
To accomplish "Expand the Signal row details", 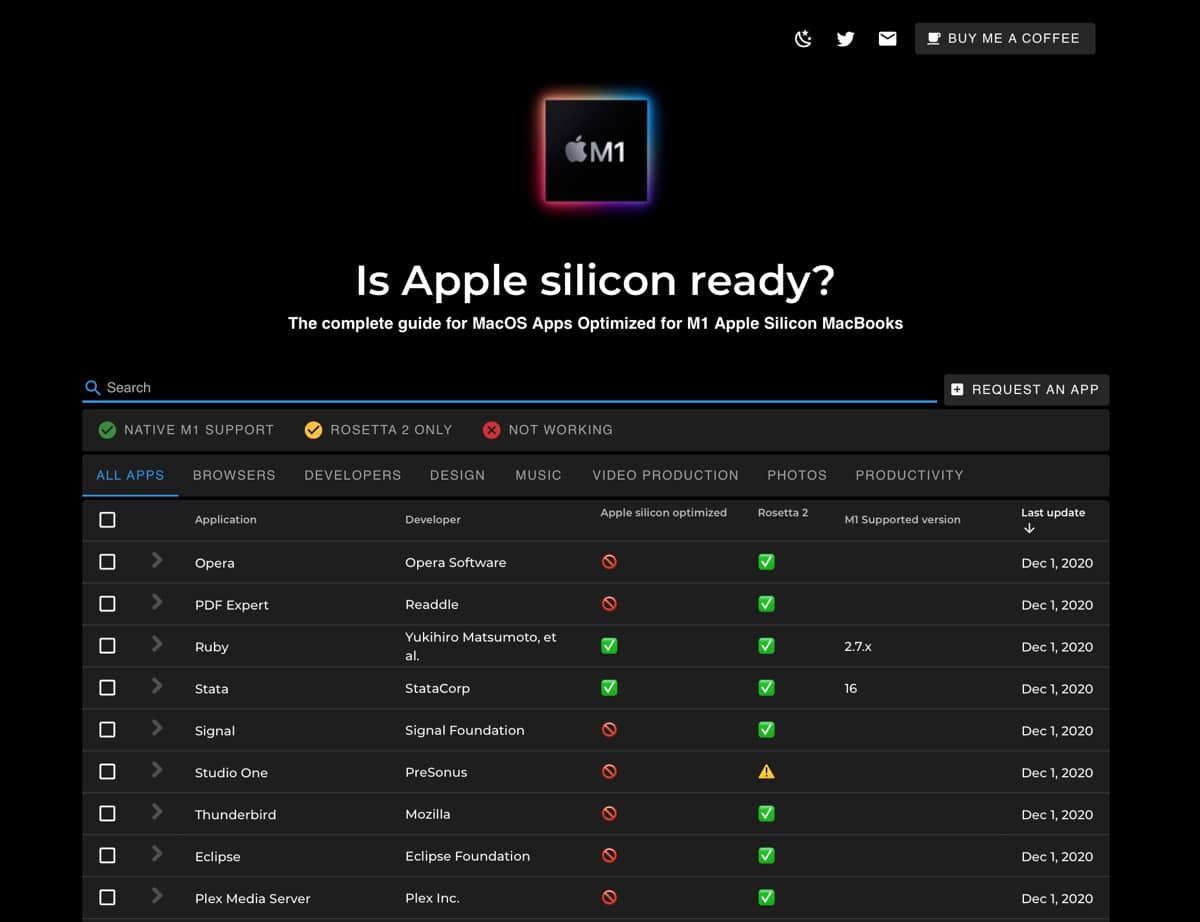I will tap(157, 728).
